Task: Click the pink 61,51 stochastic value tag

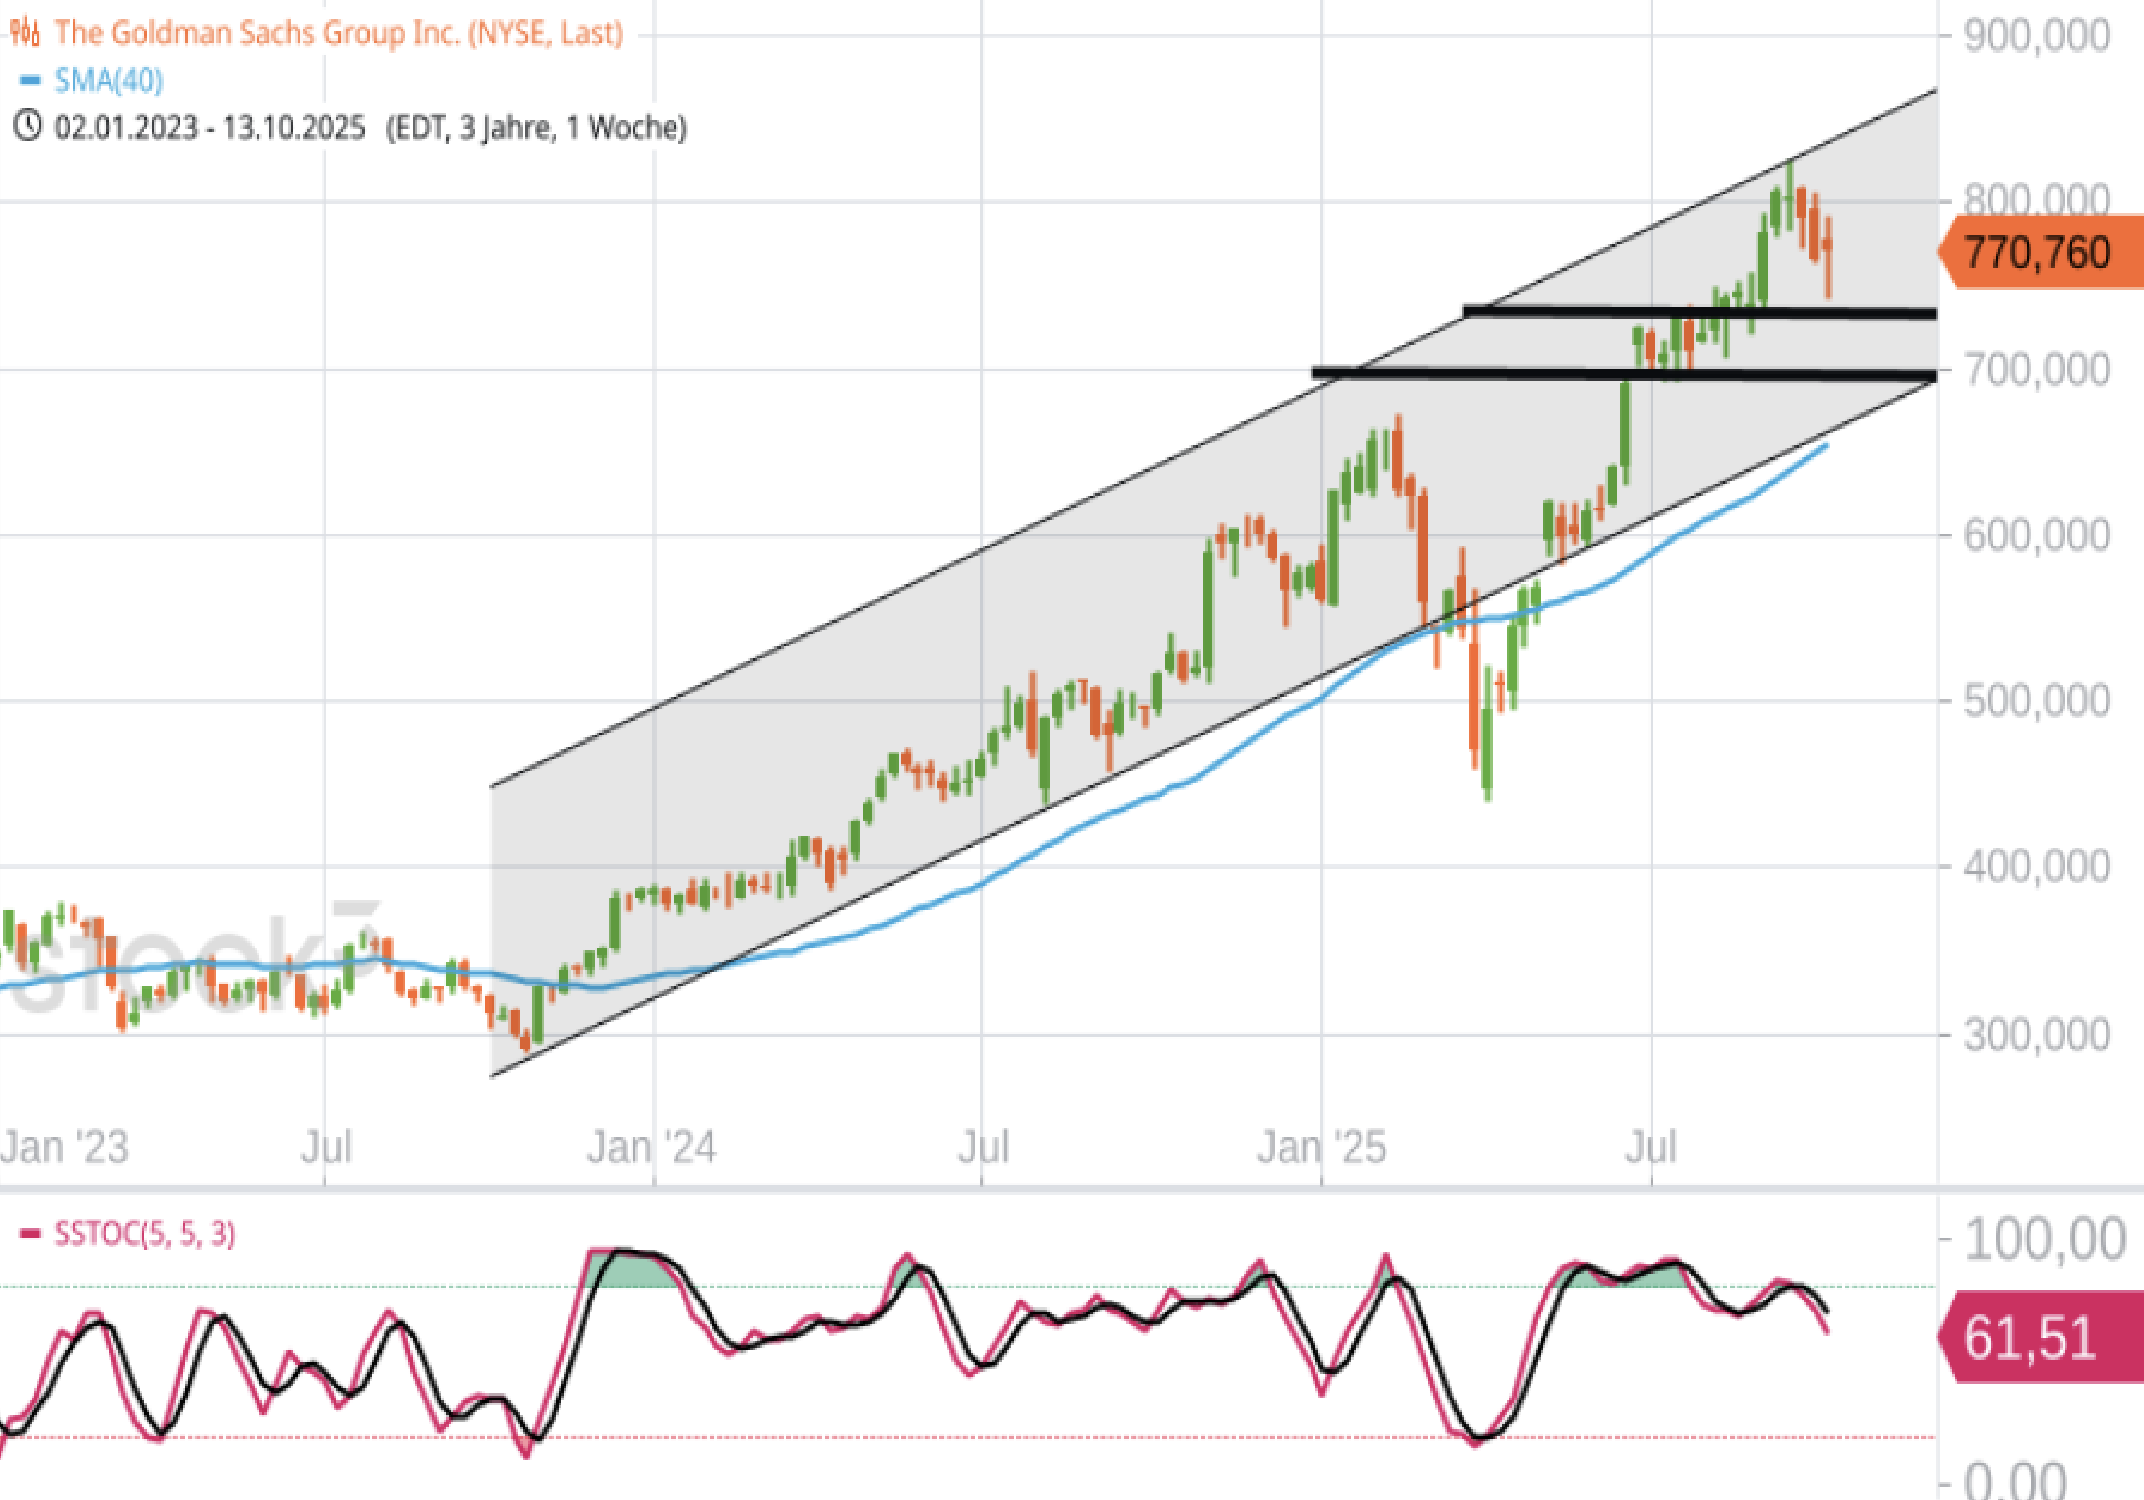Action: pyautogui.click(x=2030, y=1338)
